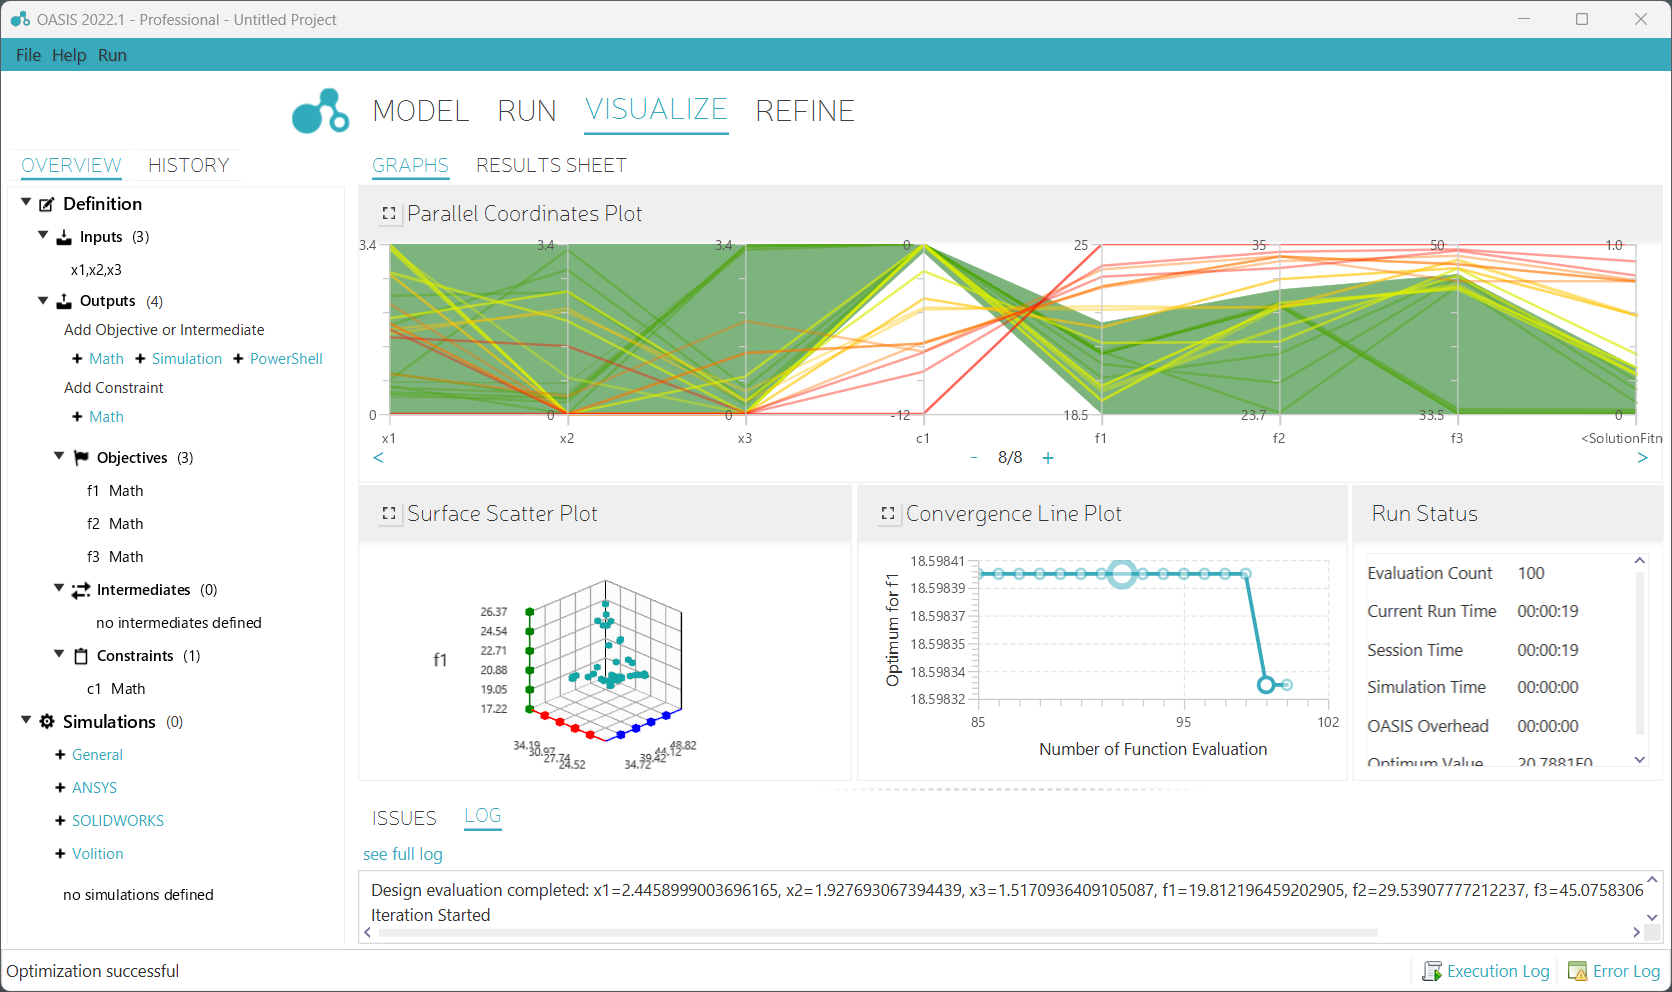
Task: Collapse the Objectives group
Action: coord(59,457)
